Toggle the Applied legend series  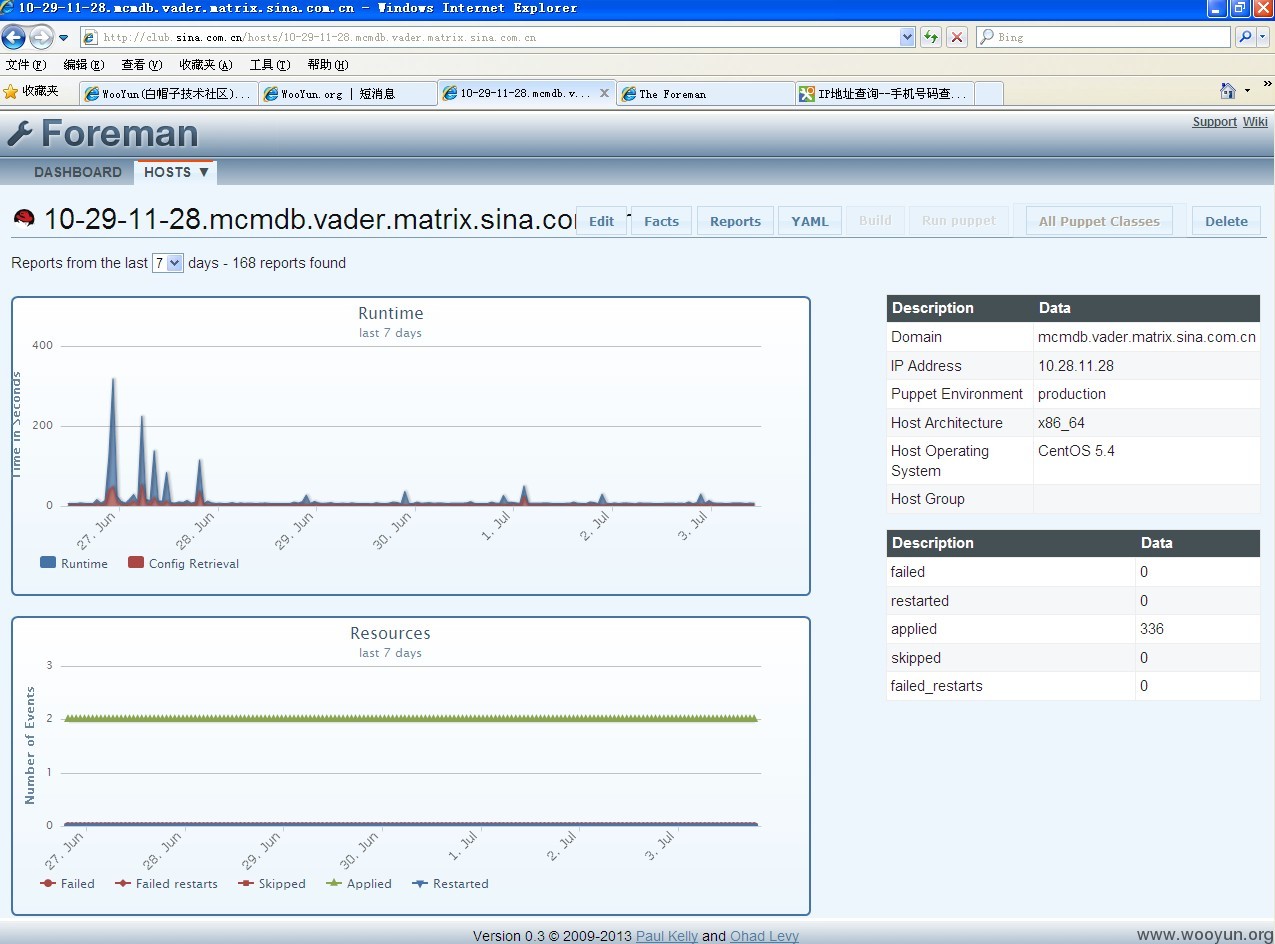click(x=359, y=884)
